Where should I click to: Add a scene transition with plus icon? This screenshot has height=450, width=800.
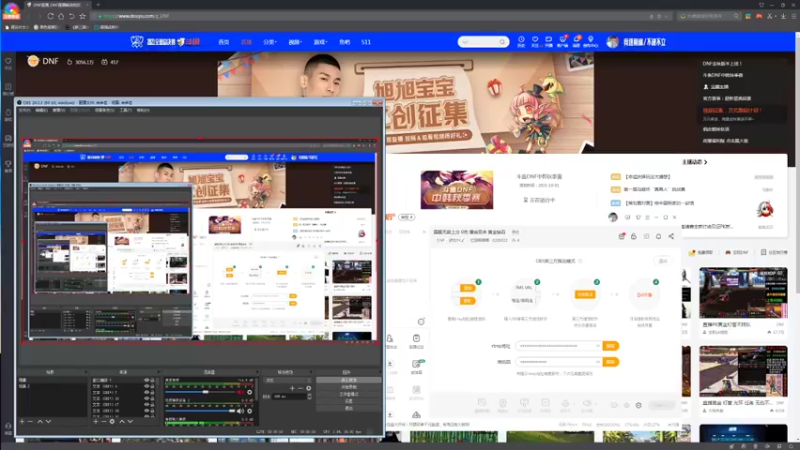(x=292, y=388)
